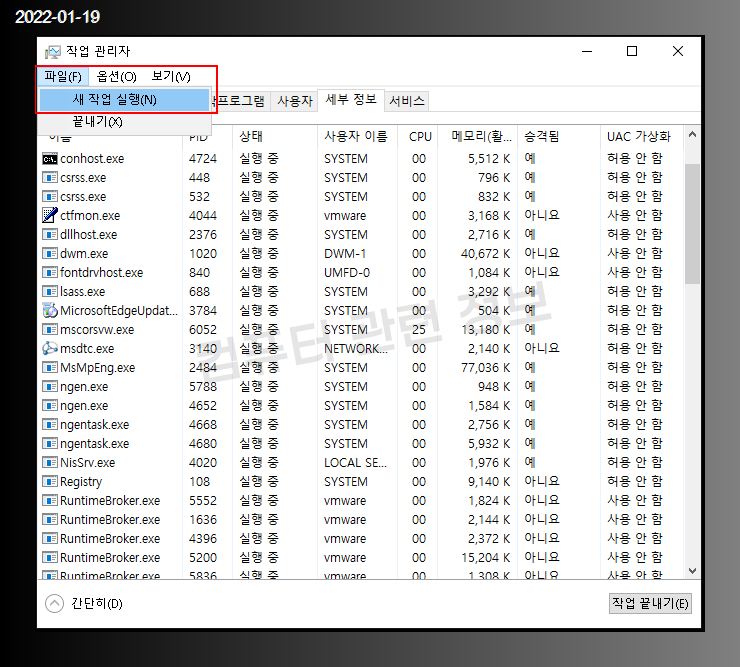Select the fontdrvhost.exe process name
The height and width of the screenshot is (667, 740).
[x=101, y=272]
